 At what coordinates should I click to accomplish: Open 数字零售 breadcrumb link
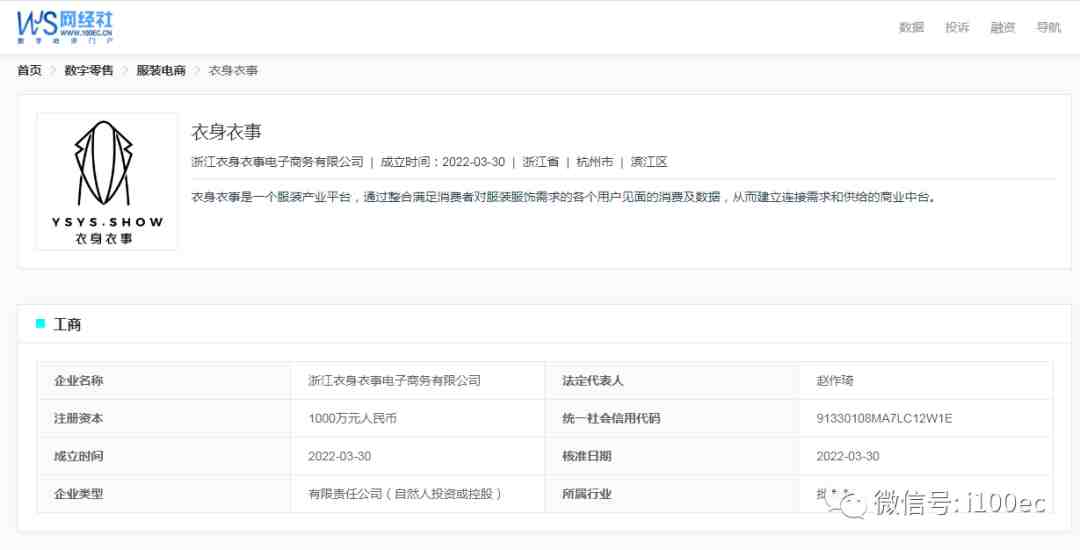point(89,70)
